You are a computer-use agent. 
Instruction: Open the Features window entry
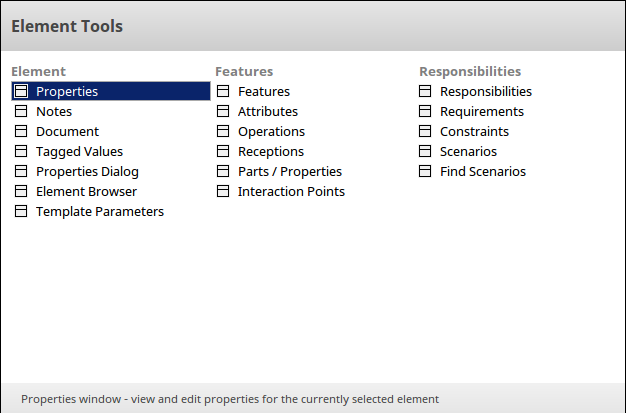click(x=264, y=91)
